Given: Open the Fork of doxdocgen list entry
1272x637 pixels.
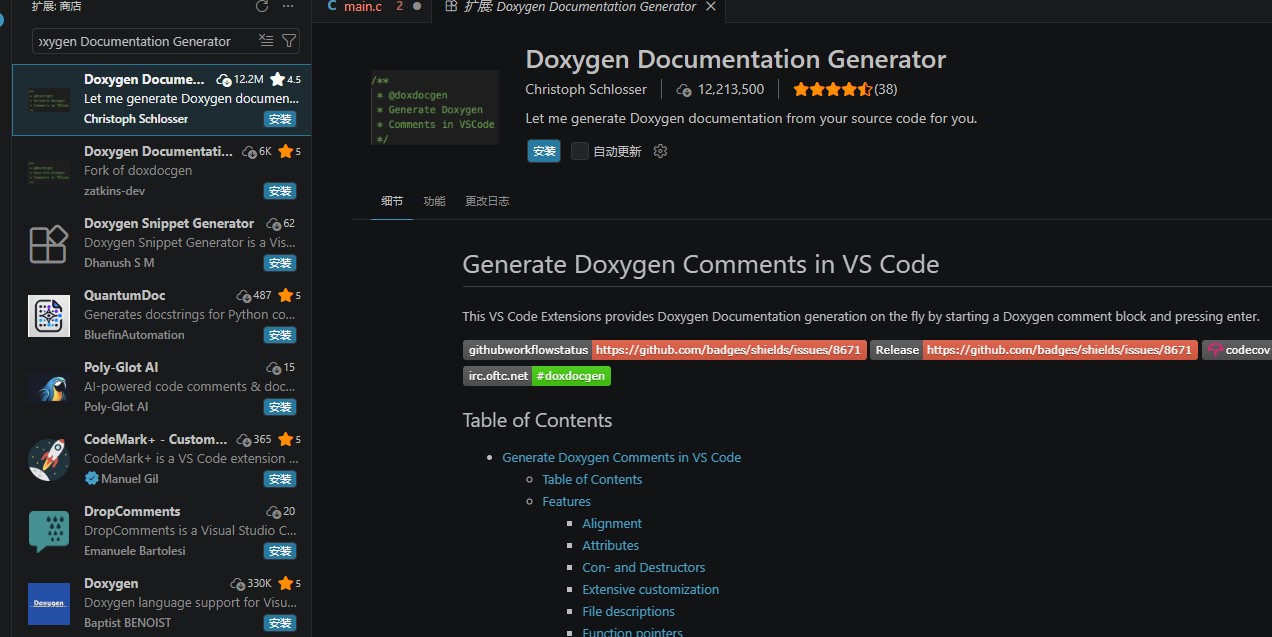Looking at the screenshot, I should coord(162,171).
